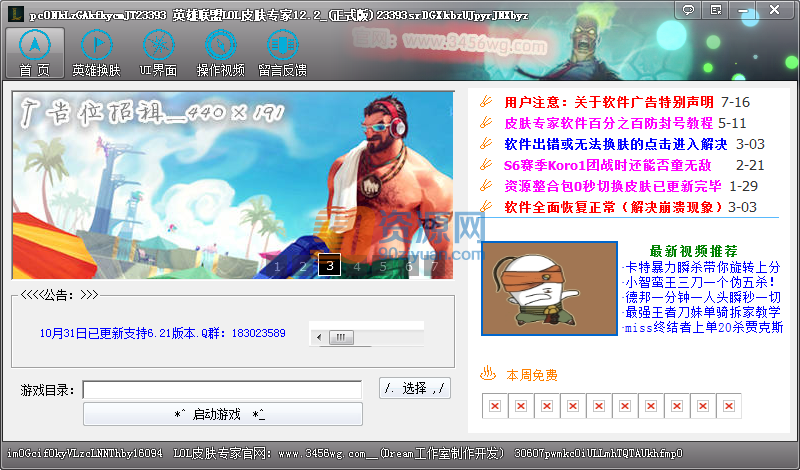
Task: Click the announcement scrollbar left arrow
Action: click(319, 337)
